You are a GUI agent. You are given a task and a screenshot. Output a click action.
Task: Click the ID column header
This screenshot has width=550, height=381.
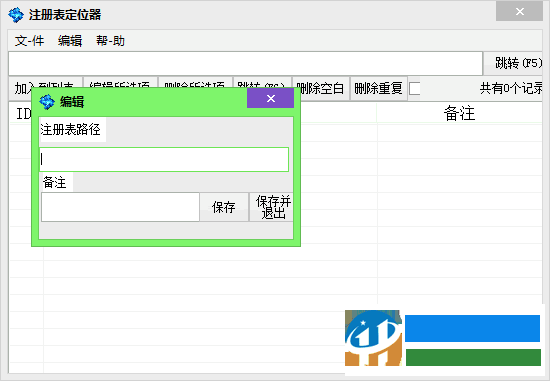[24, 113]
